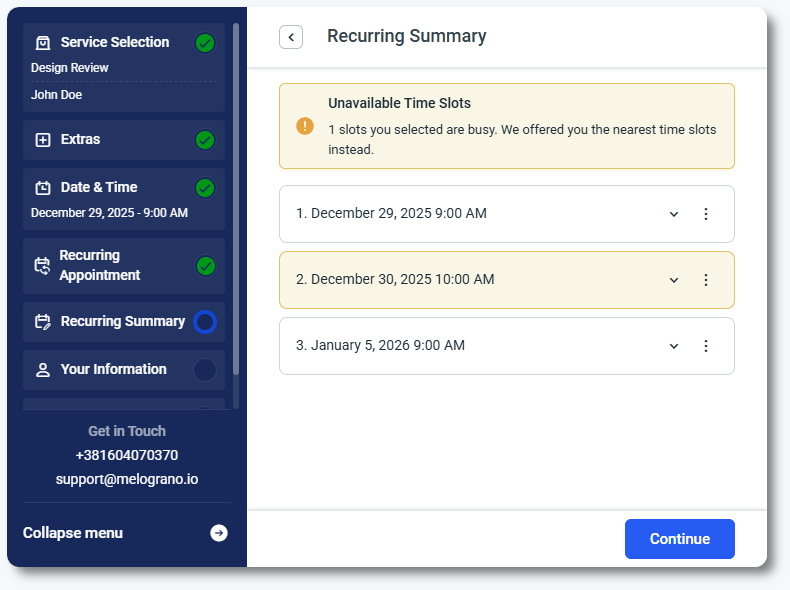Screen dimensions: 790x590
Task: Open the Your Information step
Action: point(113,370)
